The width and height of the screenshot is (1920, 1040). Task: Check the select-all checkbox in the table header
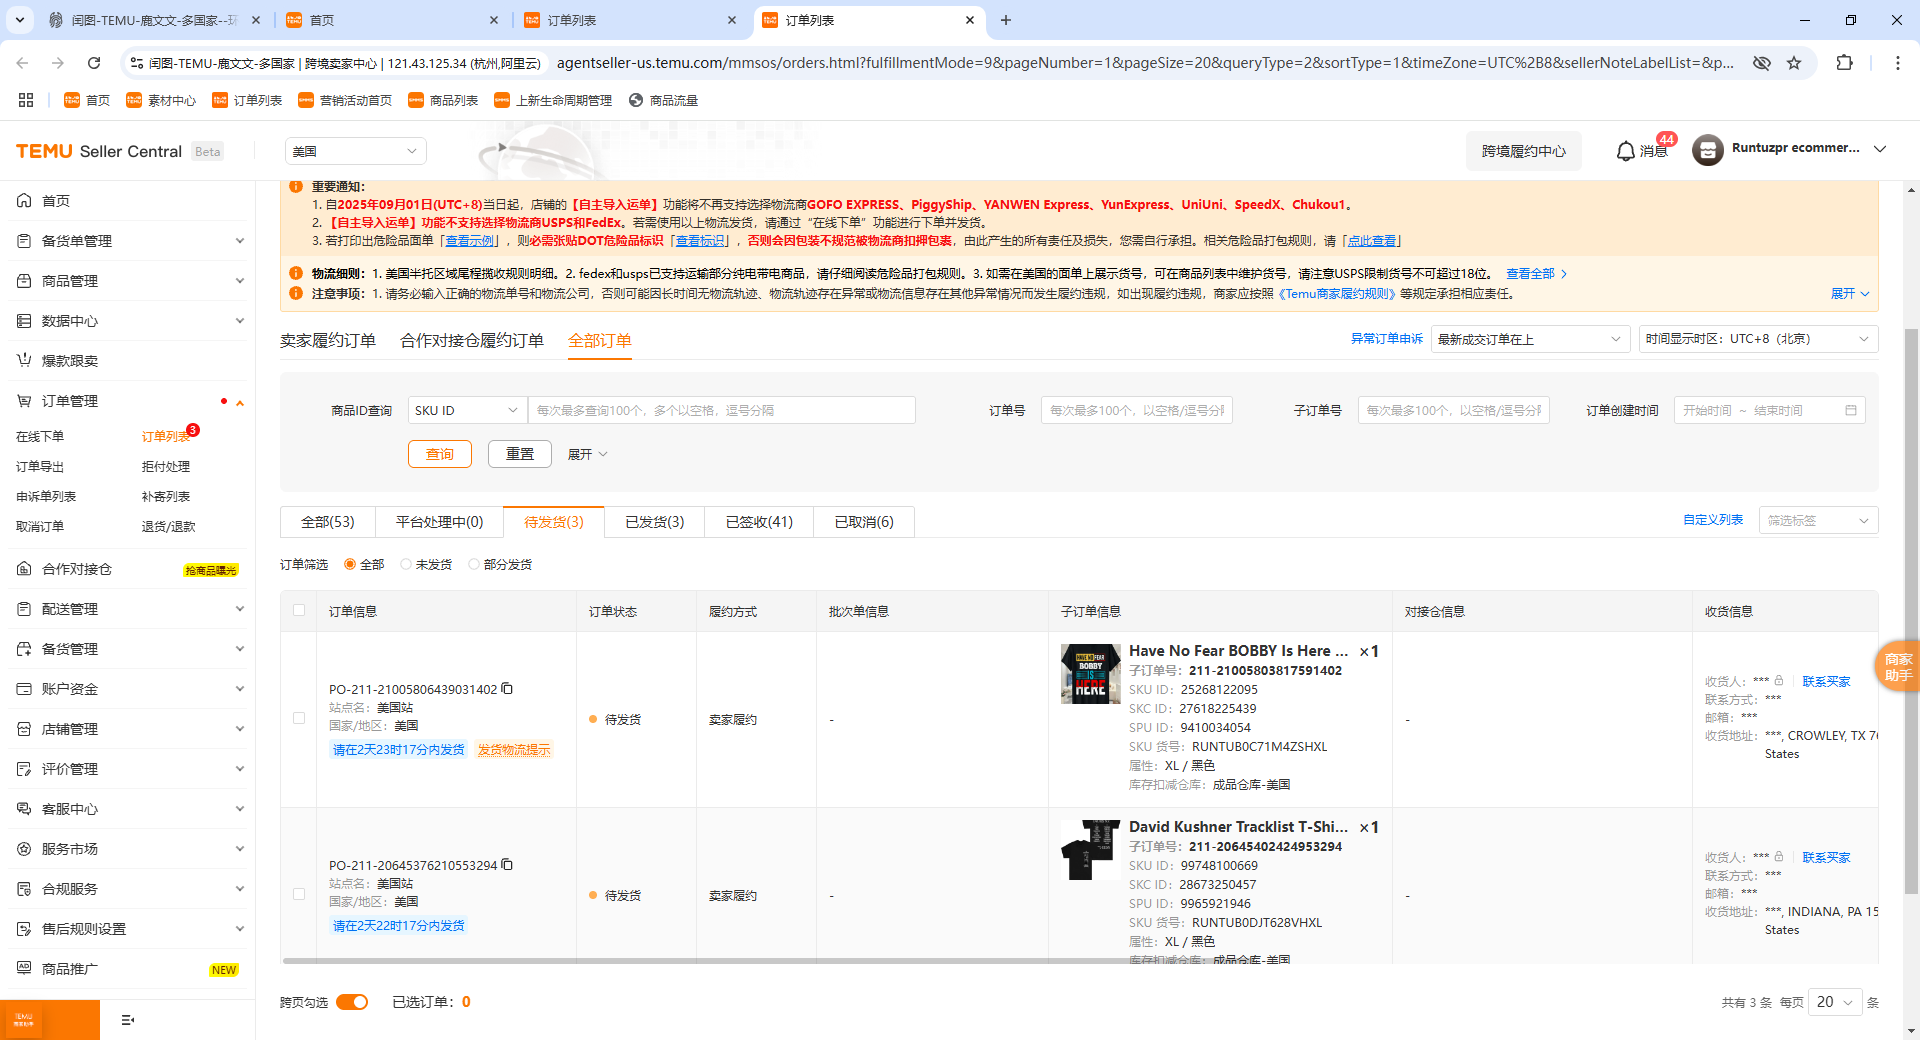298,610
